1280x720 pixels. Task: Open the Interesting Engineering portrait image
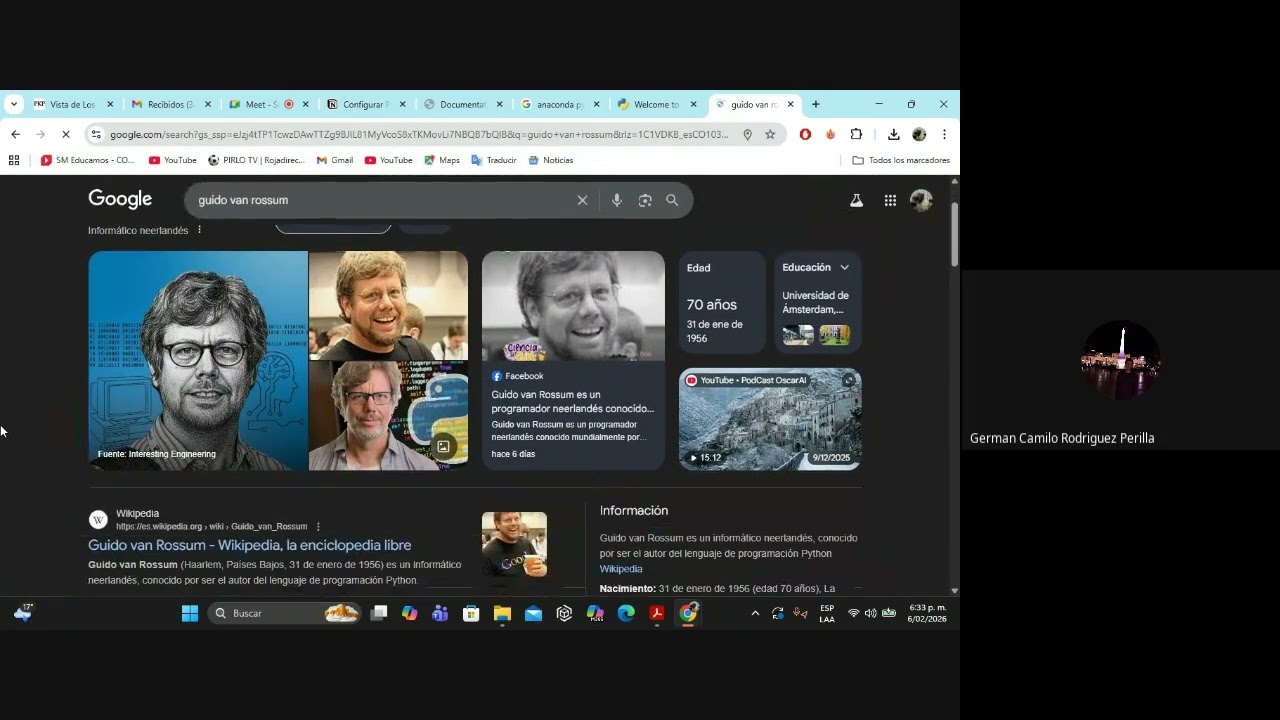coord(198,360)
